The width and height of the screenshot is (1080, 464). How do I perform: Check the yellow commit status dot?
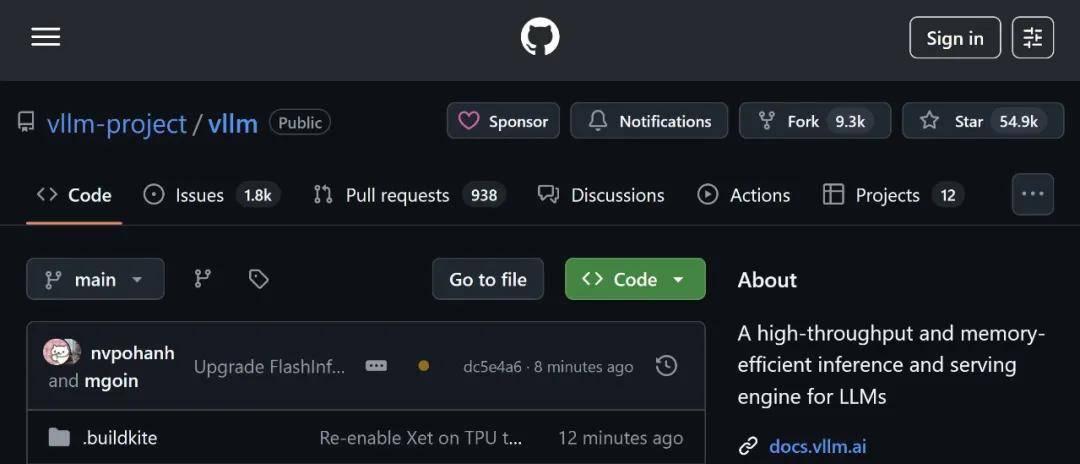(424, 366)
